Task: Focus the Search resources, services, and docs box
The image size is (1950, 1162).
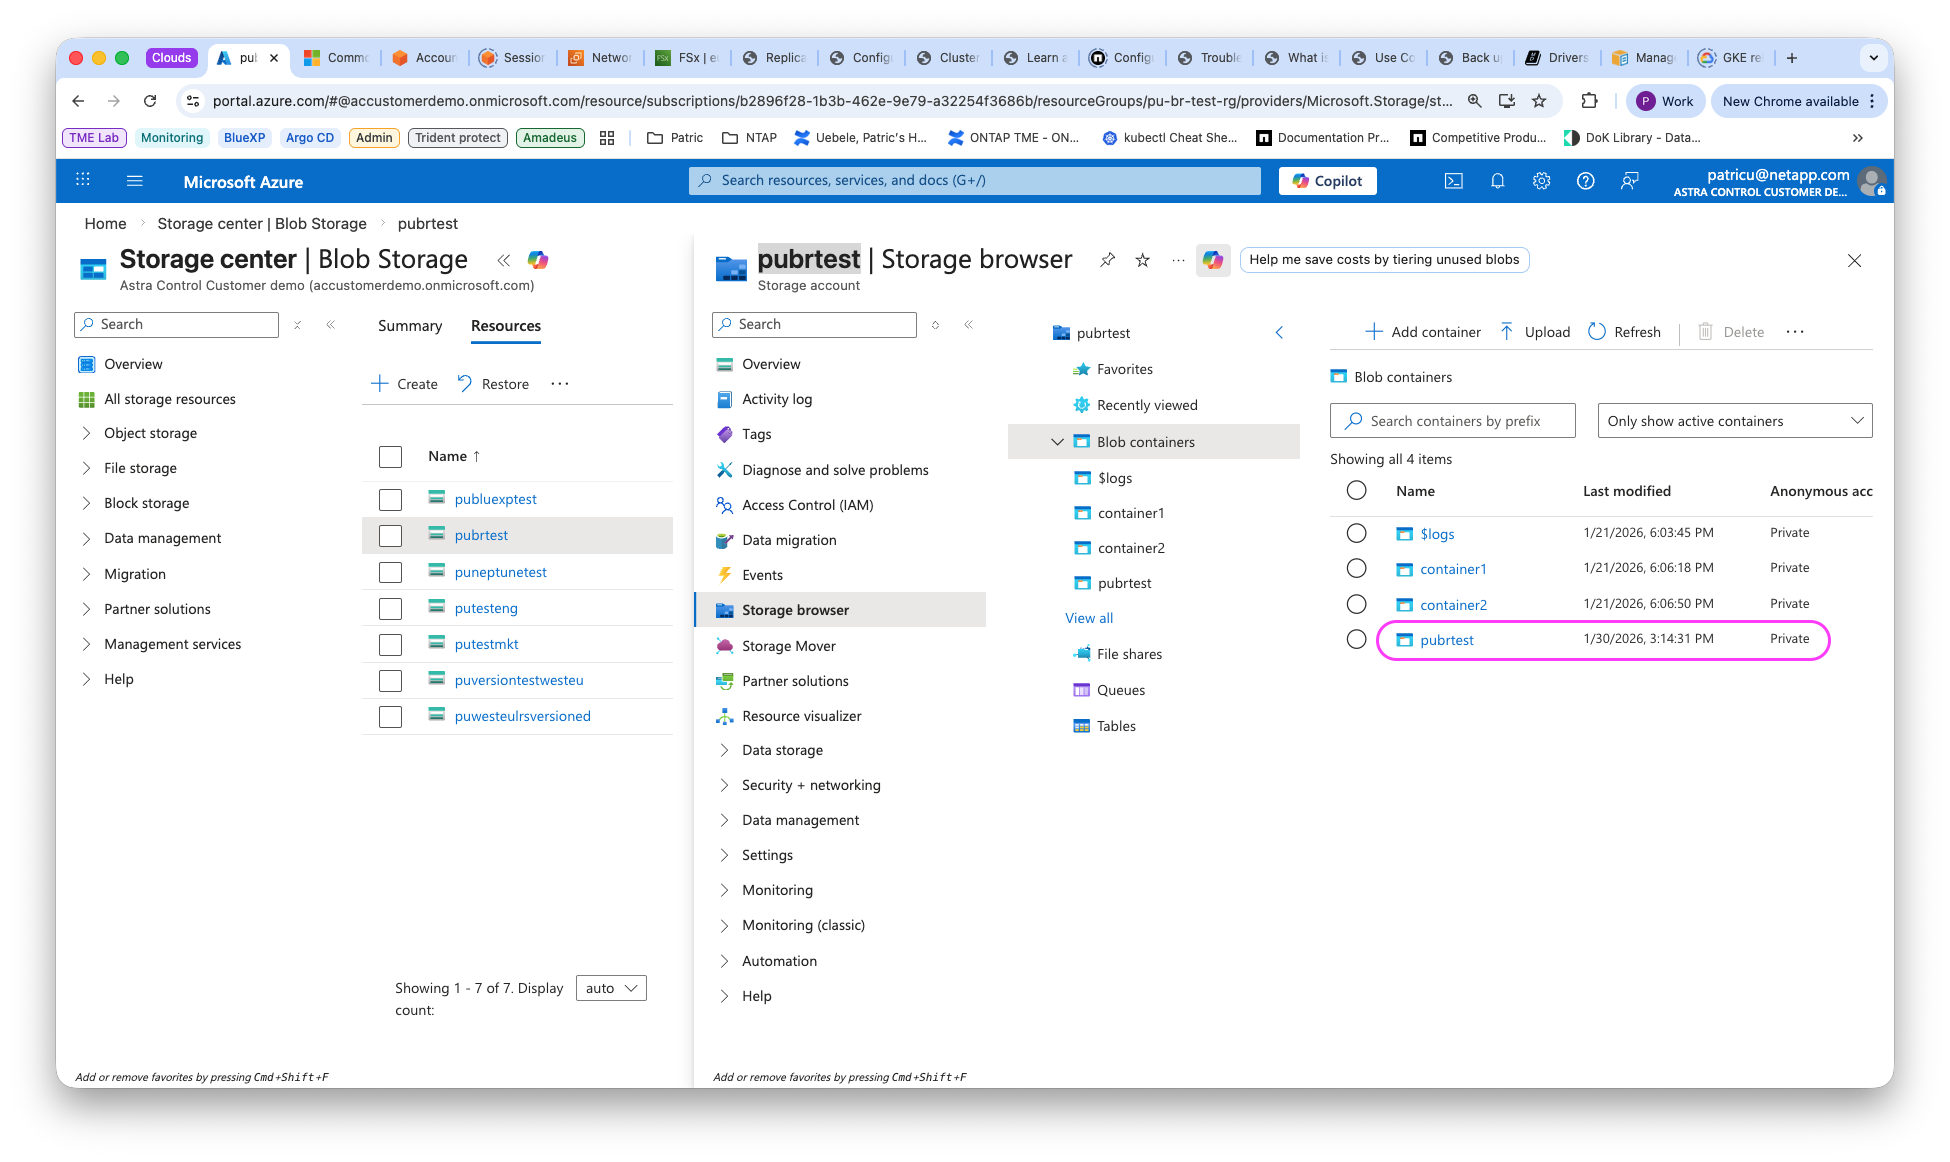Action: (975, 181)
